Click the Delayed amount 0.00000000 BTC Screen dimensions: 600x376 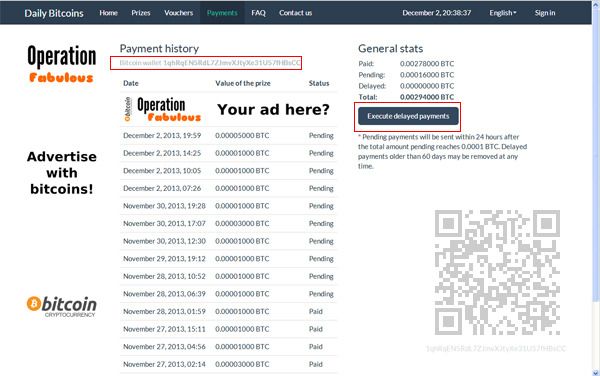[x=427, y=86]
